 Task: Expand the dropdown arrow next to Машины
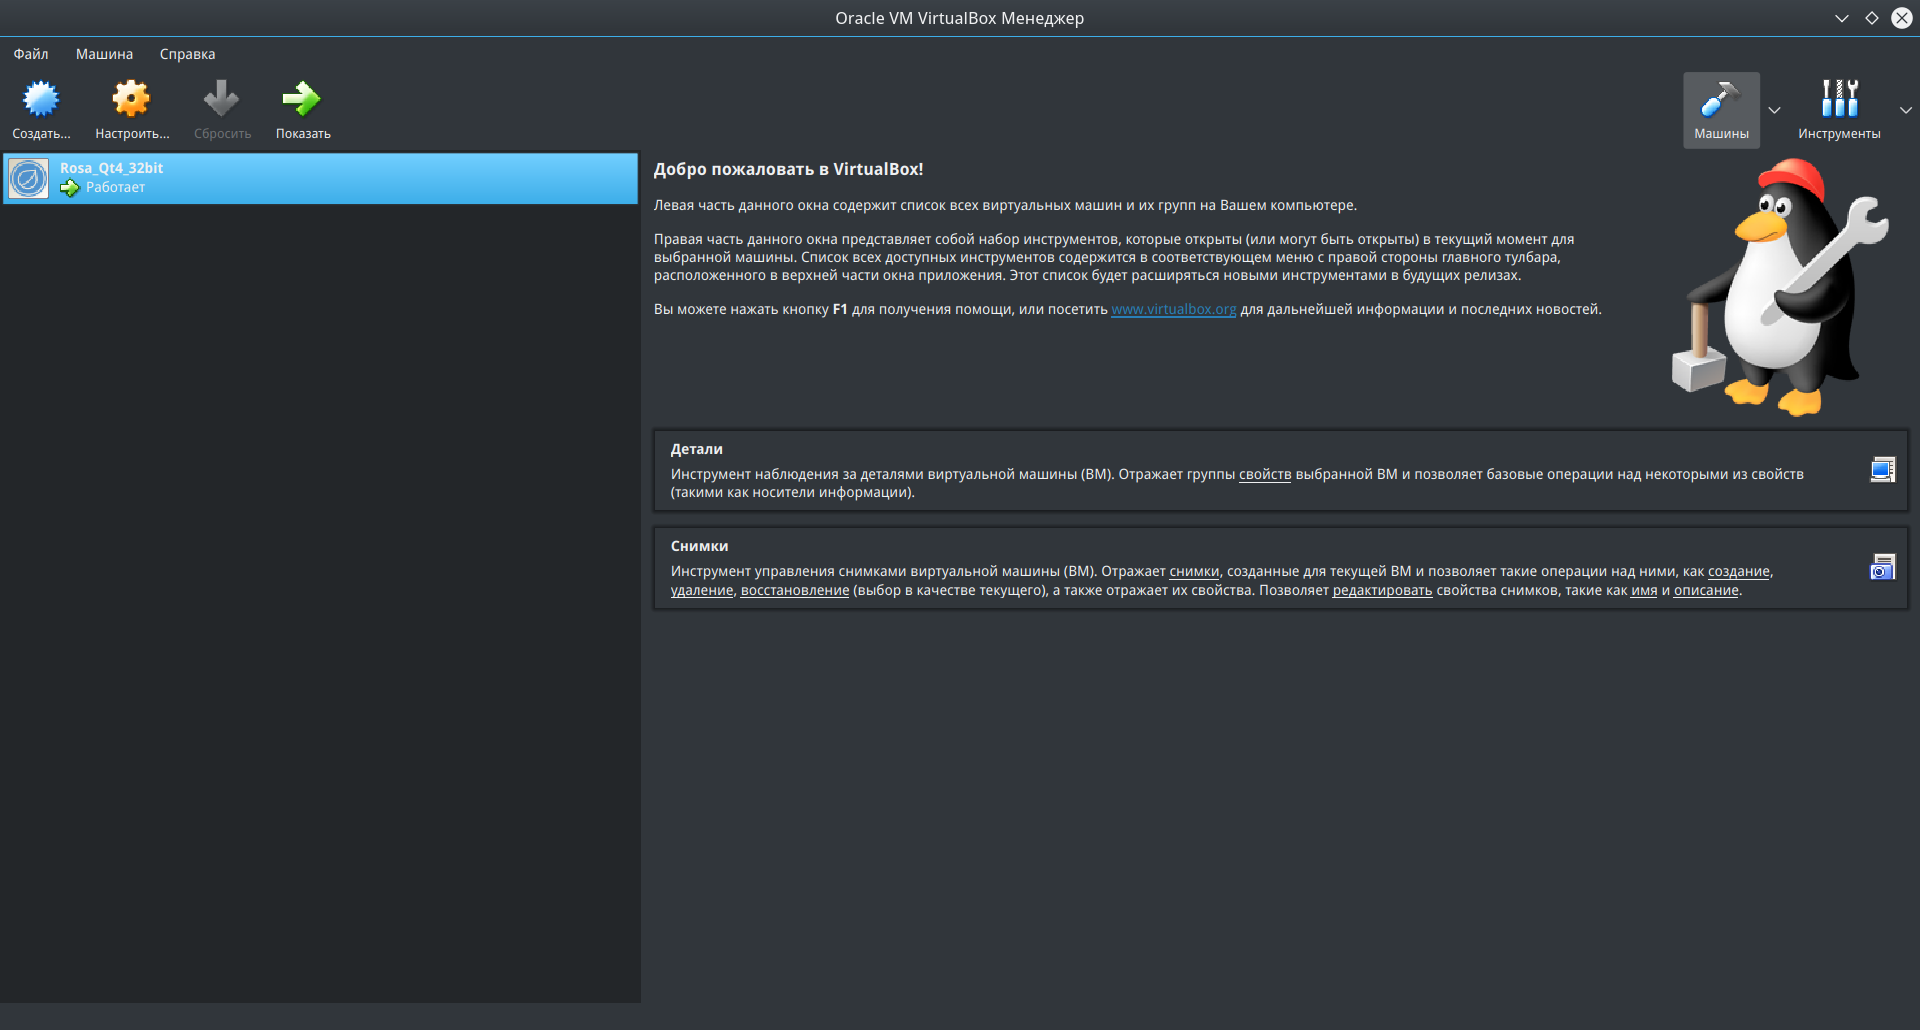pyautogui.click(x=1775, y=110)
